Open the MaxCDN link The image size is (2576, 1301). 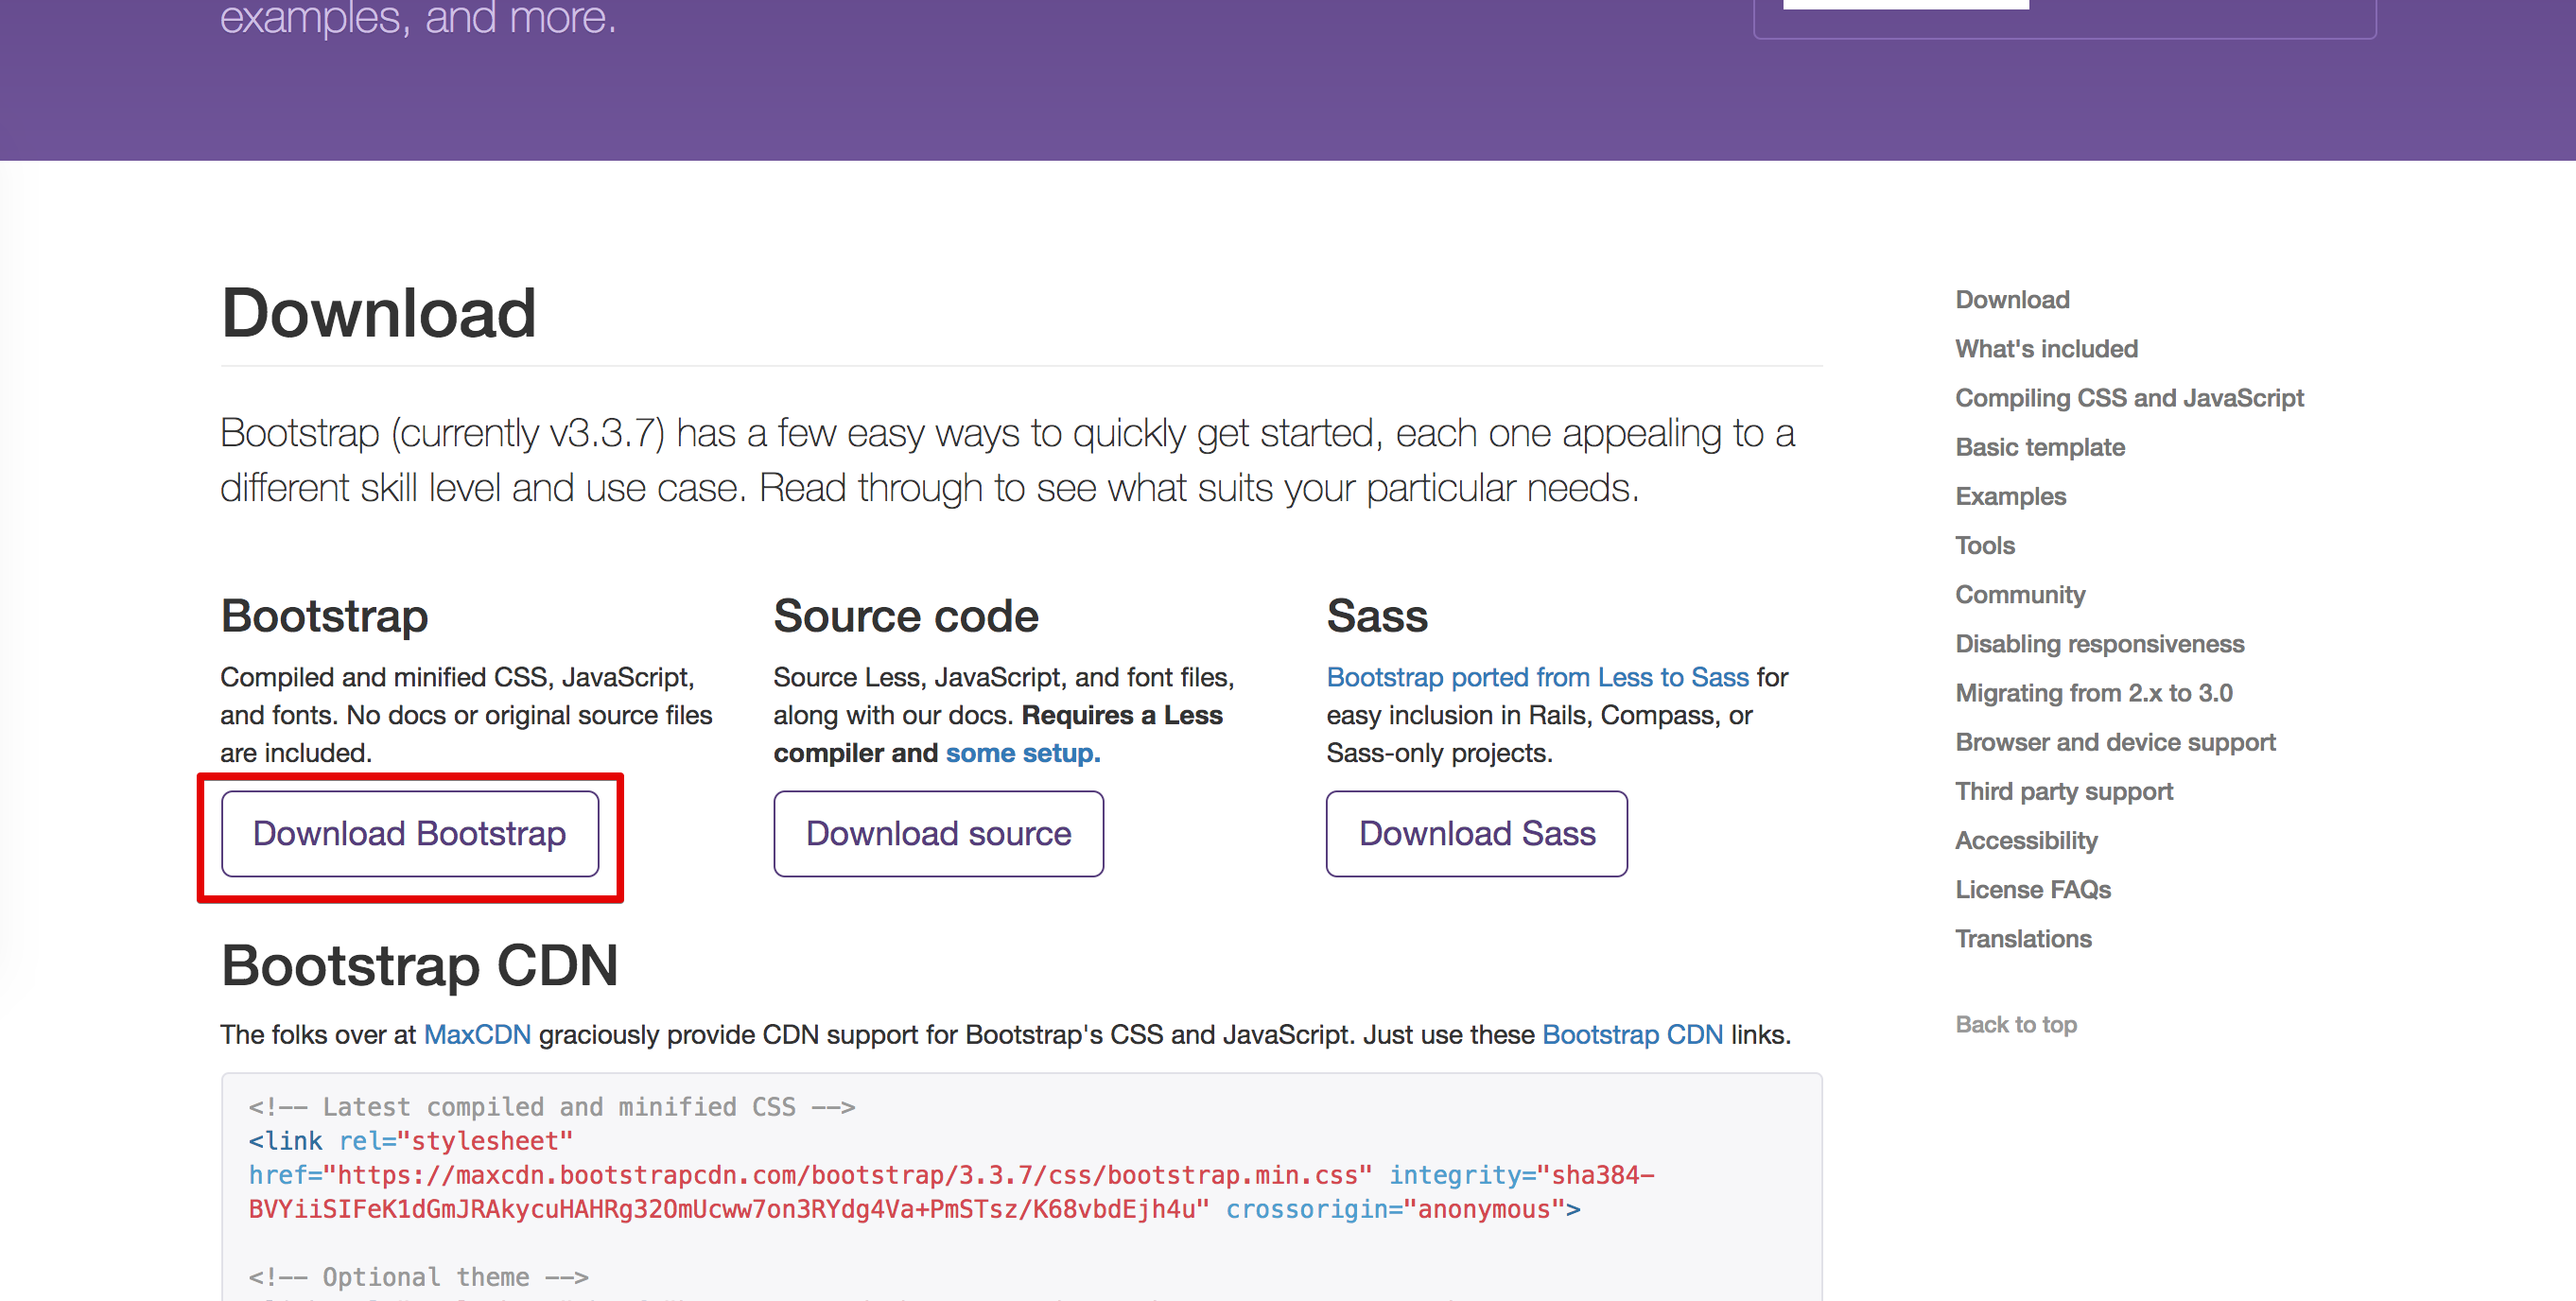coord(477,1035)
